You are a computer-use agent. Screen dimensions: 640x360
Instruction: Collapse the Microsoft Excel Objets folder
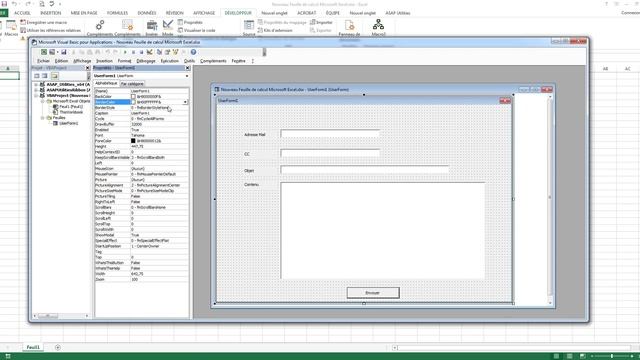click(42, 101)
